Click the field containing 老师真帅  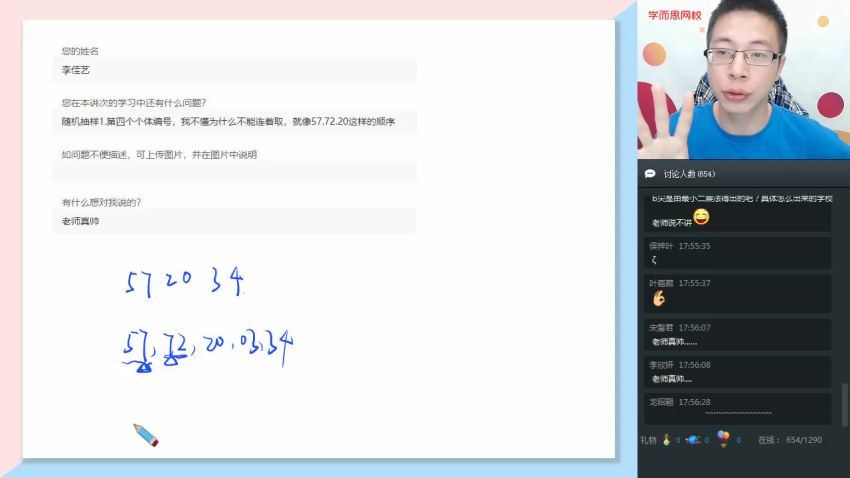pyautogui.click(x=235, y=221)
